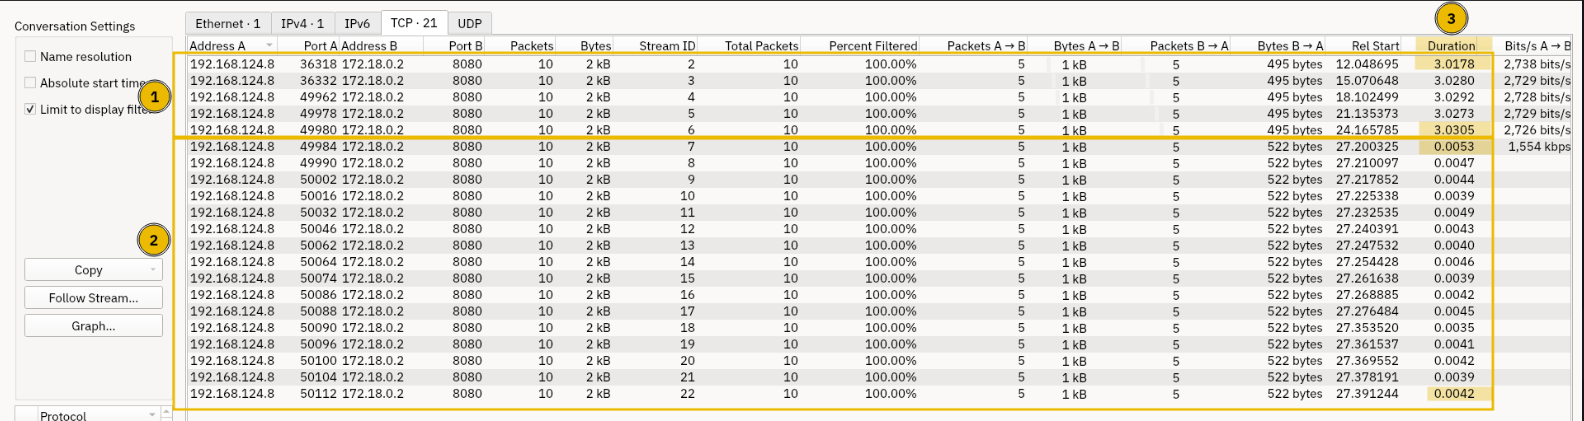Expand the Protocol dropdown at bottom left
This screenshot has width=1584, height=421.
pyautogui.click(x=152, y=414)
